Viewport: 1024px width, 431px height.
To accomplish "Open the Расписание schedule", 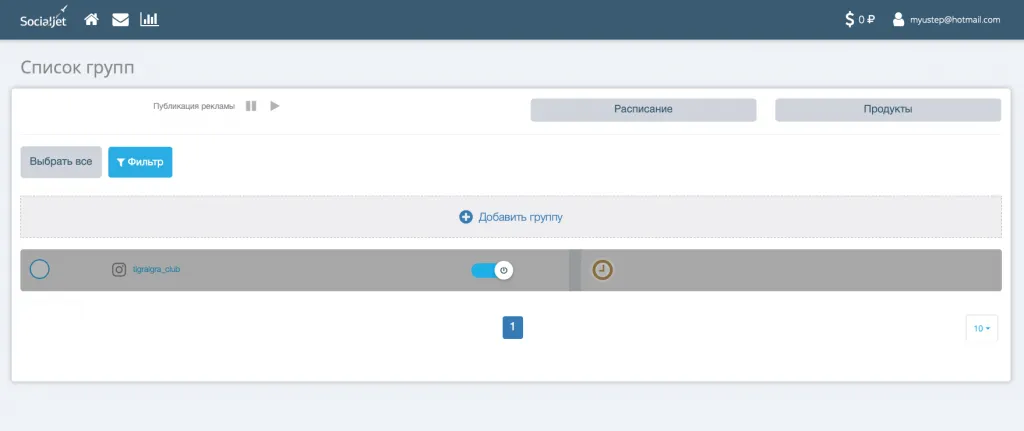I will [x=643, y=110].
